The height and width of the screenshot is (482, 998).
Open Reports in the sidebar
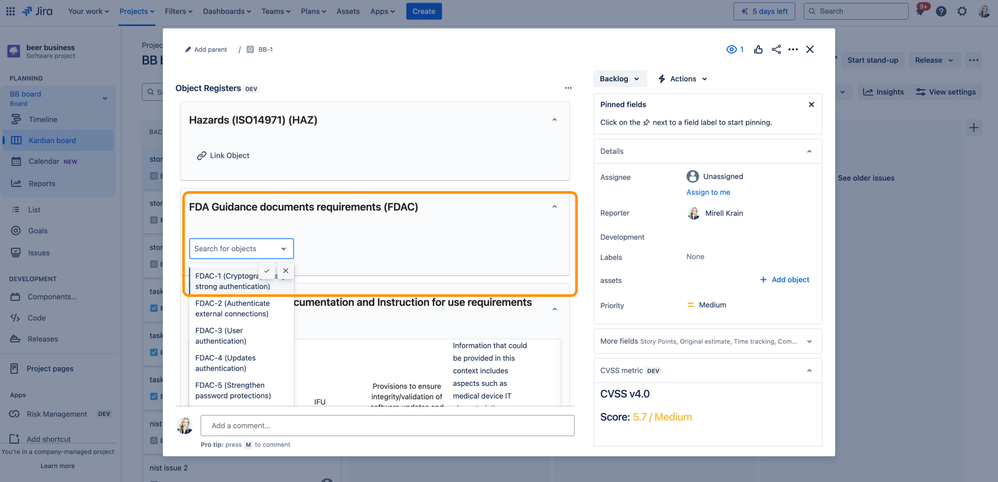(x=41, y=183)
